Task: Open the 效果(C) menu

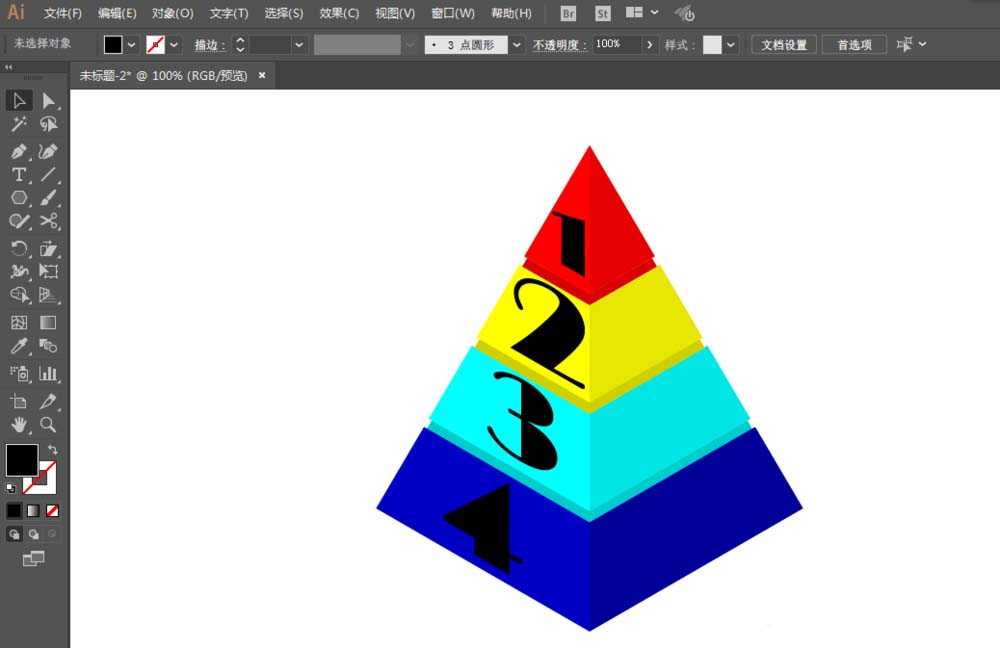Action: 339,13
